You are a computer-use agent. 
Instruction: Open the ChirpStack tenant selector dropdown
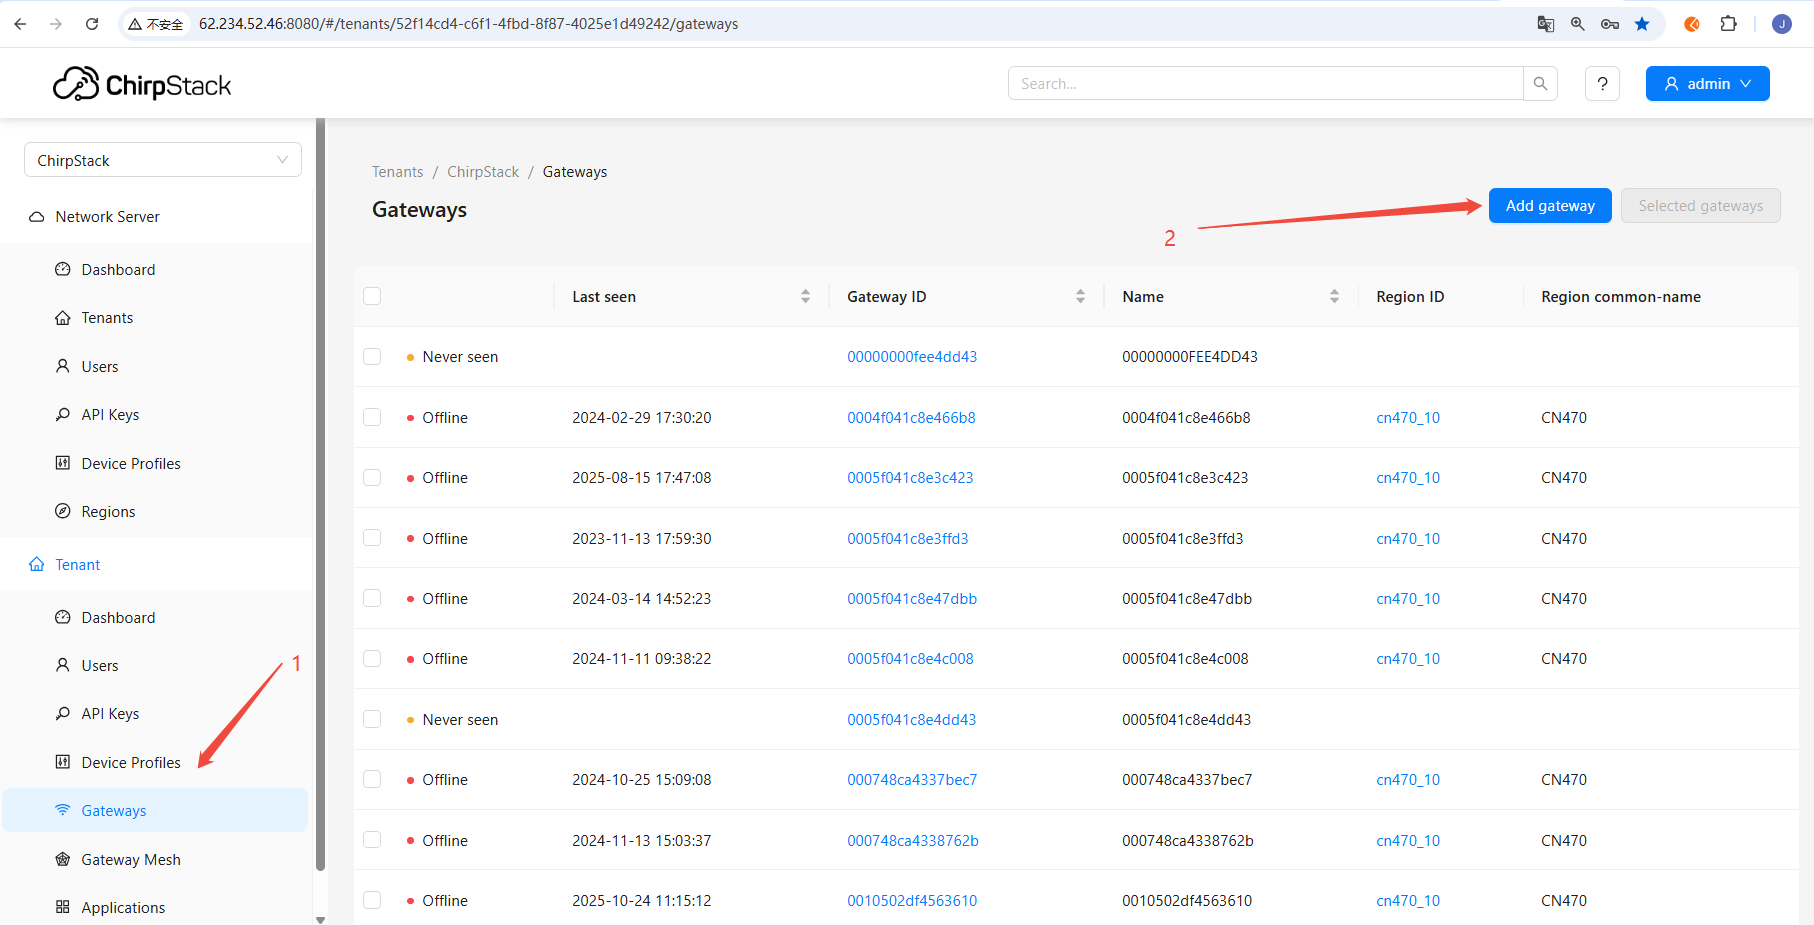[162, 160]
